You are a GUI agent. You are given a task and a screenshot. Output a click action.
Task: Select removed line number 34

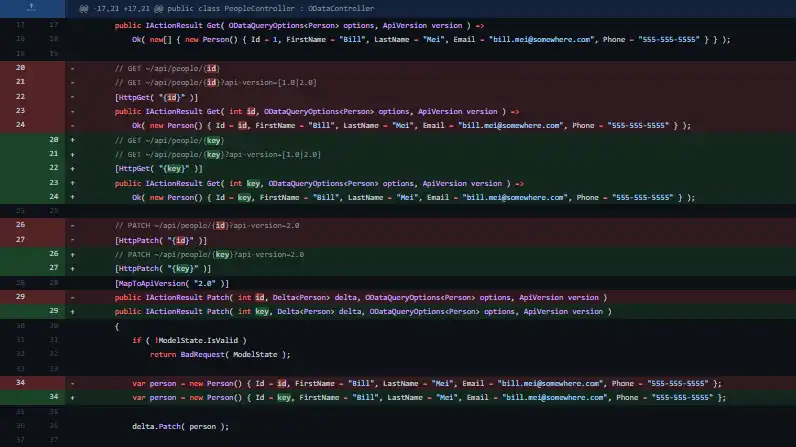pos(20,383)
